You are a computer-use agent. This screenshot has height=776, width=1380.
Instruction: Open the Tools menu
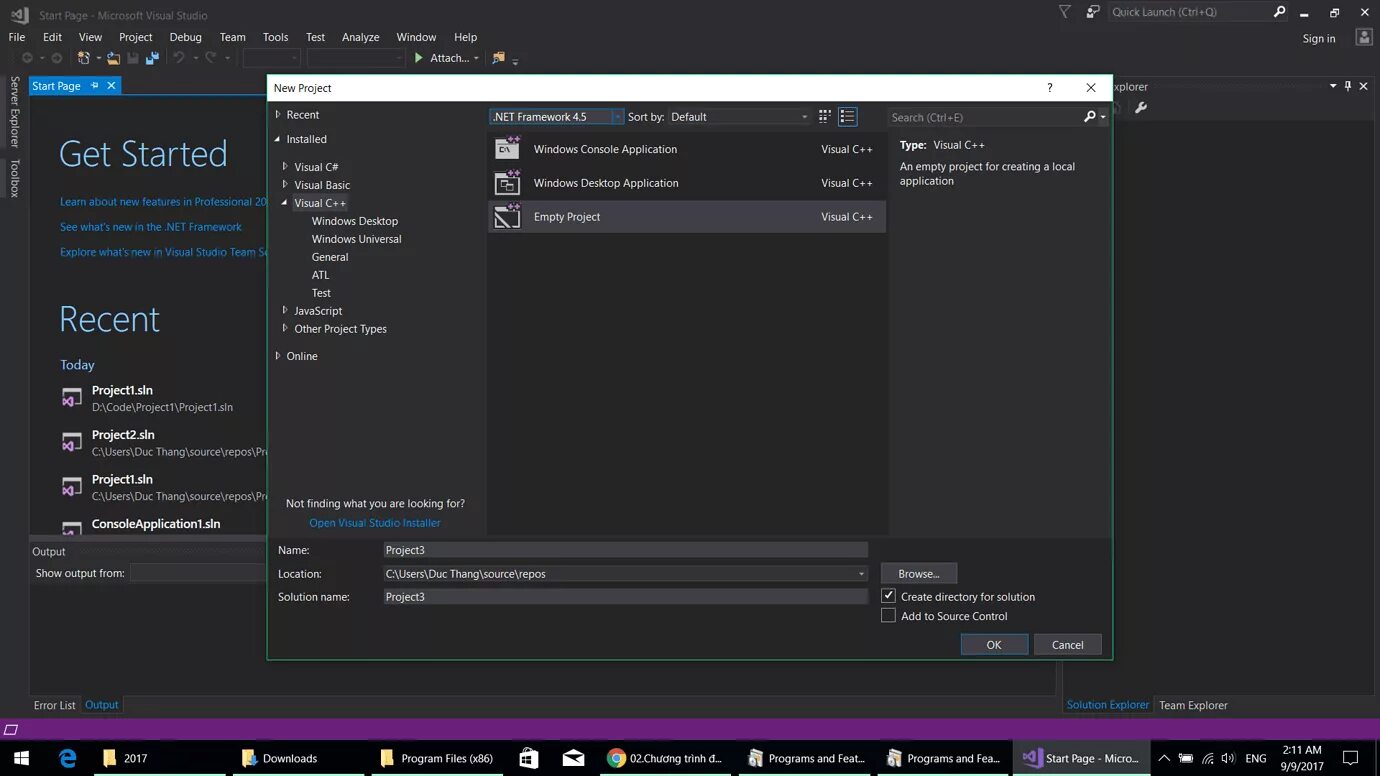click(x=275, y=37)
